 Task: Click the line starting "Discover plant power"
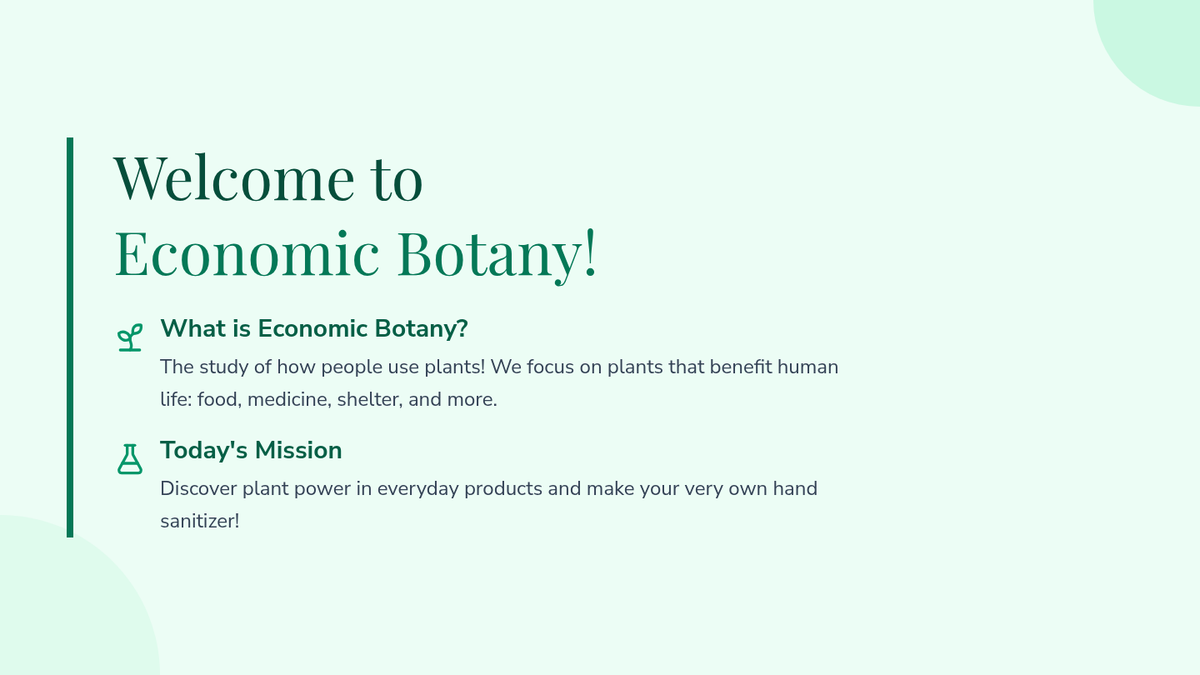coord(489,489)
